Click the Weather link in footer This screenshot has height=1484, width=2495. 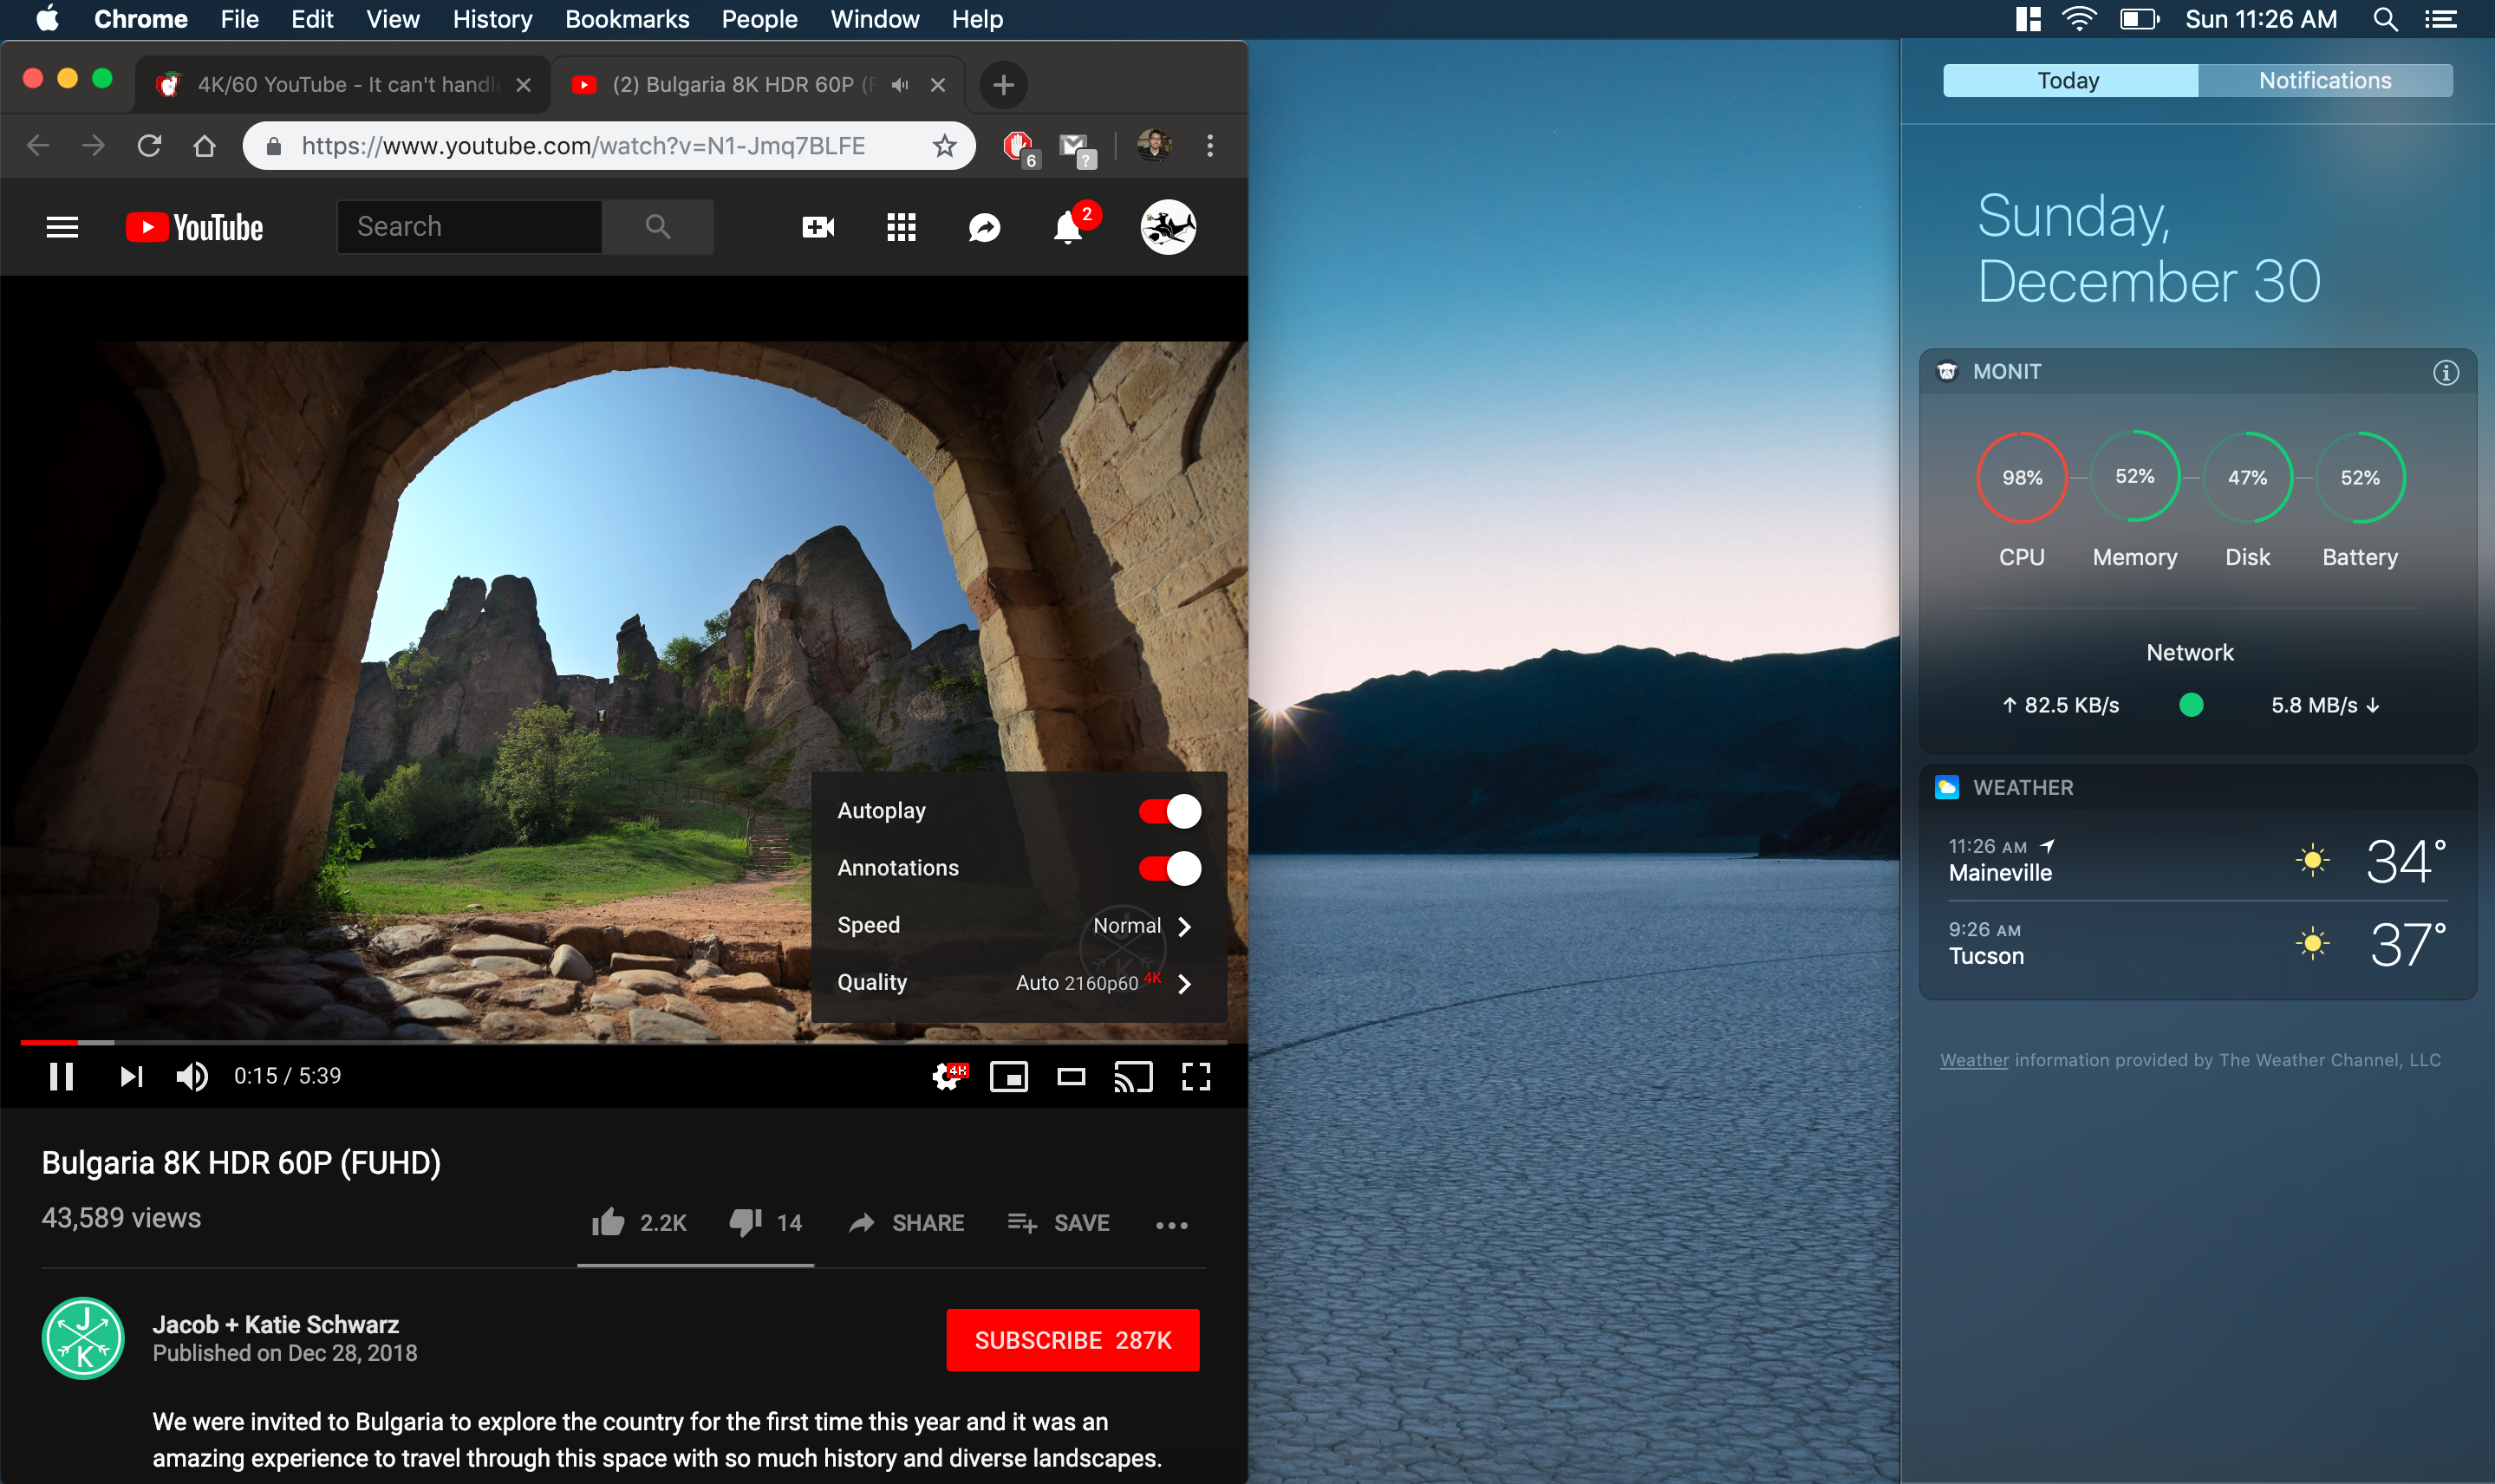pyautogui.click(x=1973, y=1060)
